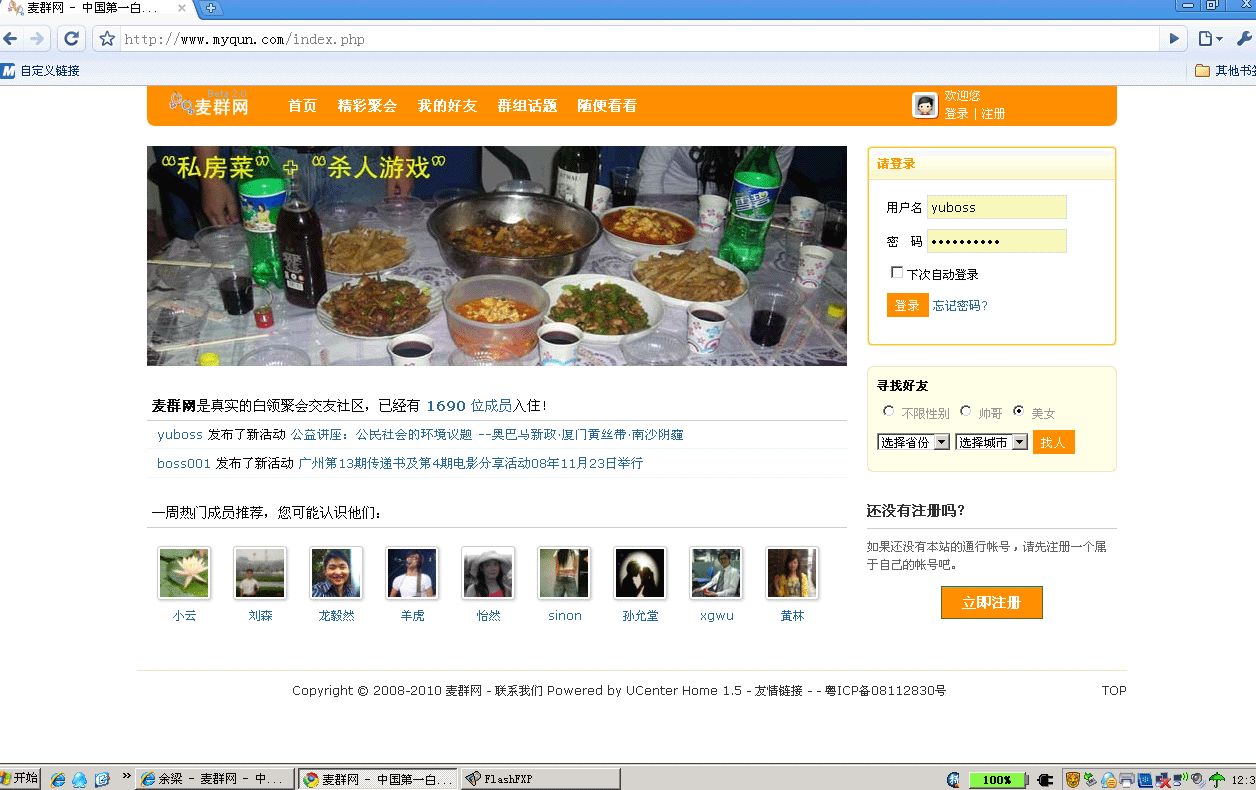
Task: Click the orange 登录 button
Action: click(x=907, y=305)
